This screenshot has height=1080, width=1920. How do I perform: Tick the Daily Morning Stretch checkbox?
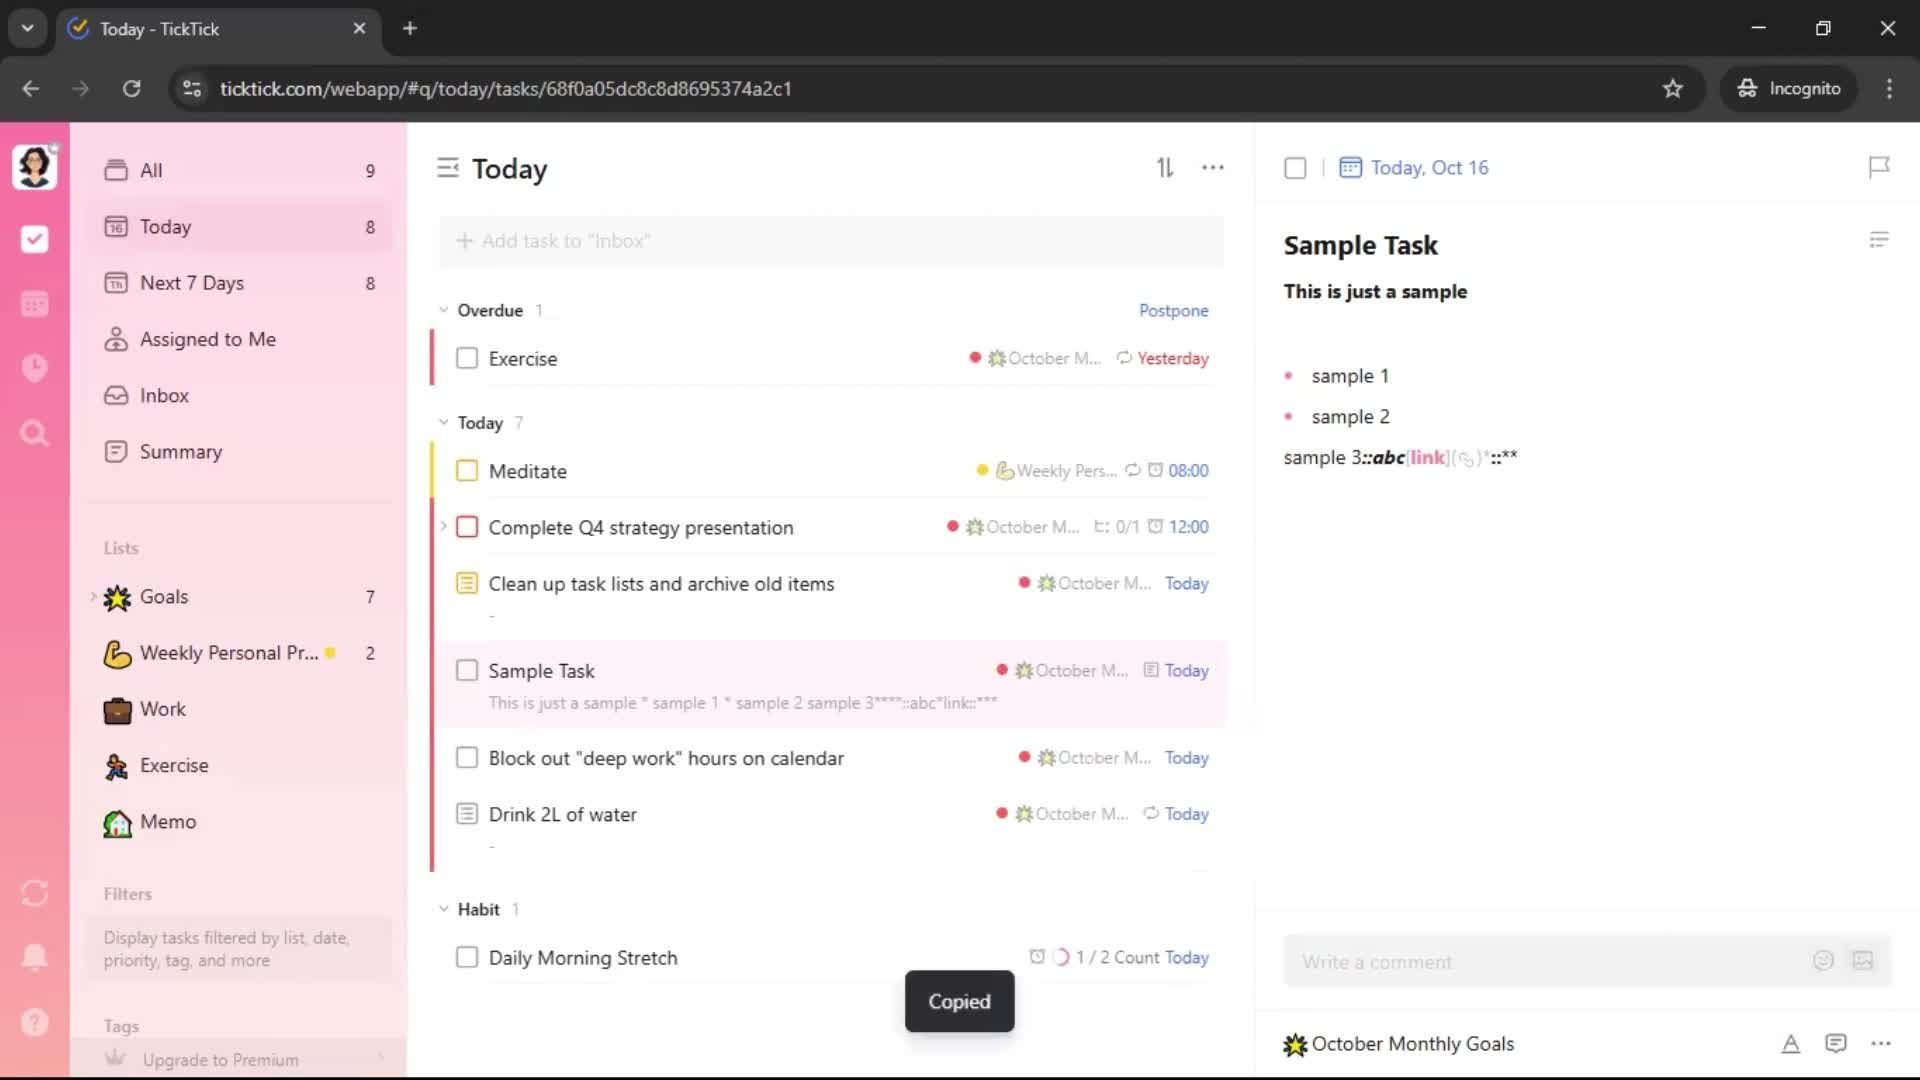[x=467, y=957]
